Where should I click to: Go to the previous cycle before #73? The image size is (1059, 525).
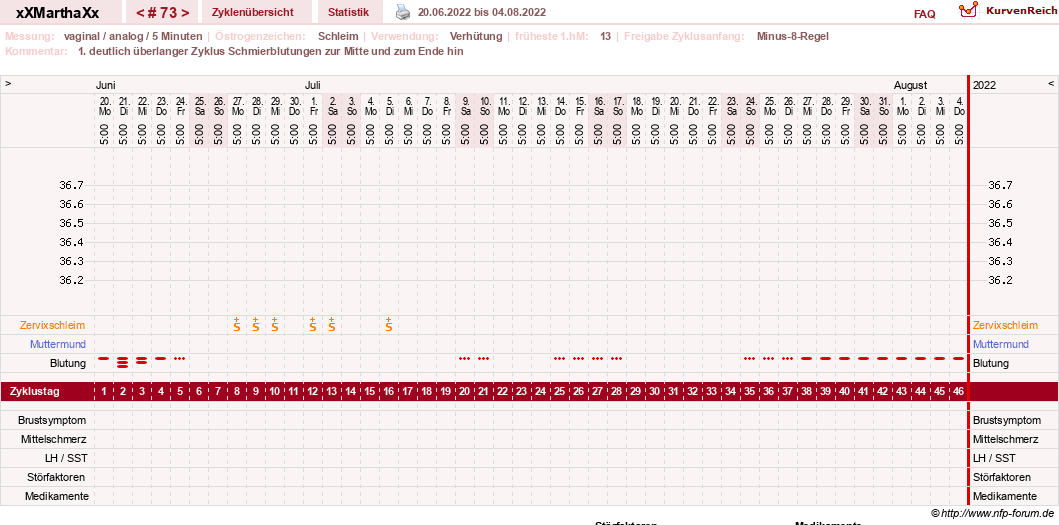(x=140, y=12)
